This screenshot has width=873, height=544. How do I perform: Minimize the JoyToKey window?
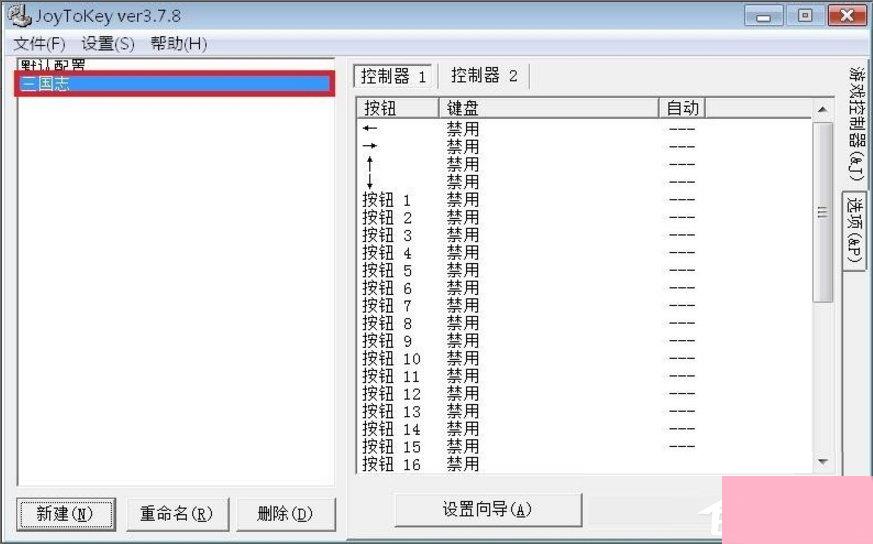763,16
